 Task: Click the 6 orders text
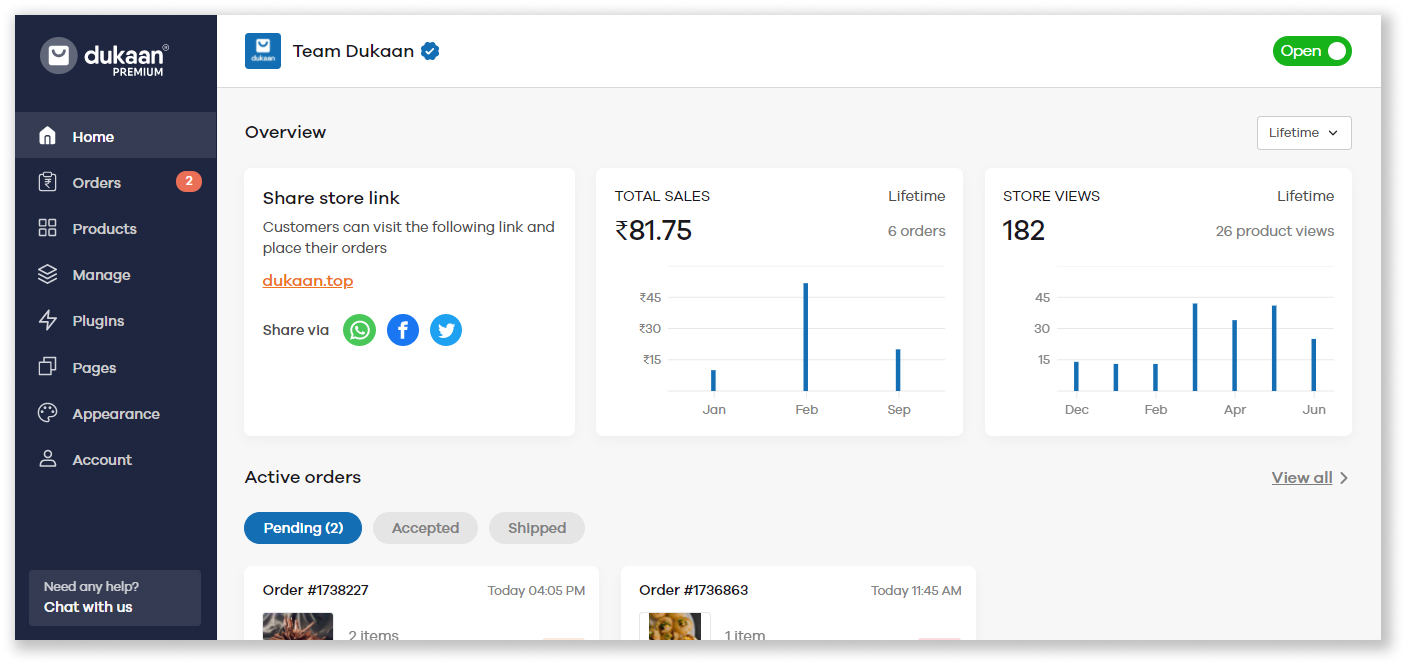coord(917,231)
